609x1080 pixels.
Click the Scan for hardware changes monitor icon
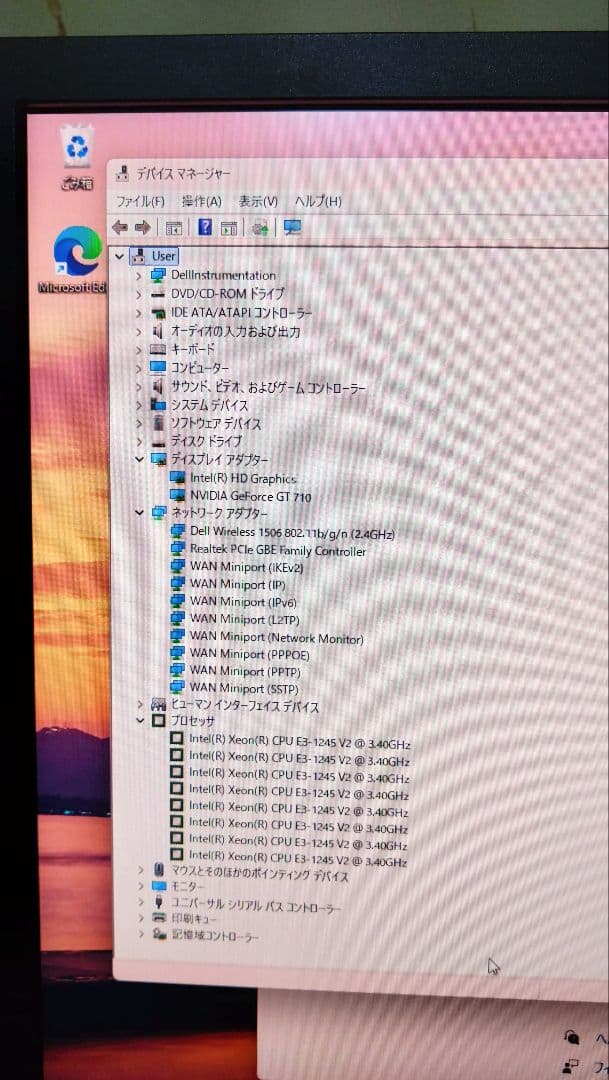tap(293, 228)
